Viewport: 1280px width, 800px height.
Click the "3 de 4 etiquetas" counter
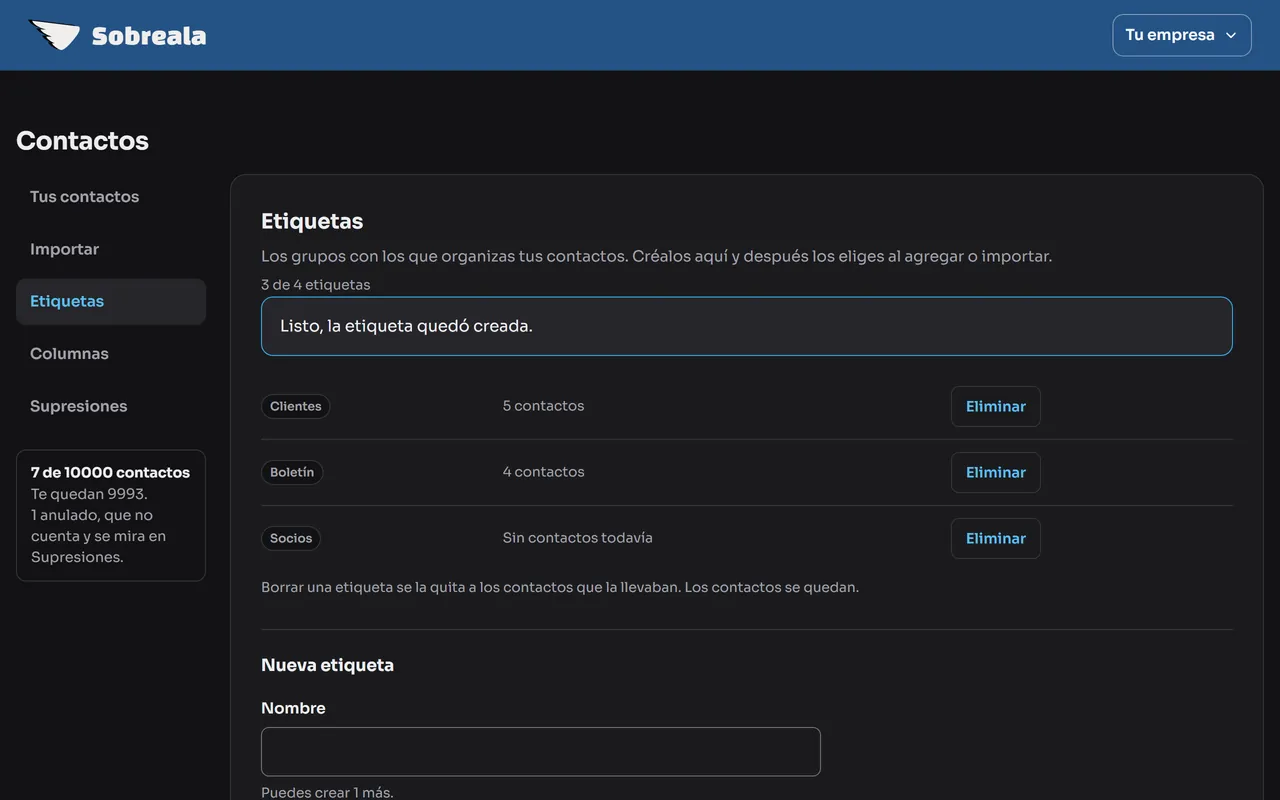[315, 285]
